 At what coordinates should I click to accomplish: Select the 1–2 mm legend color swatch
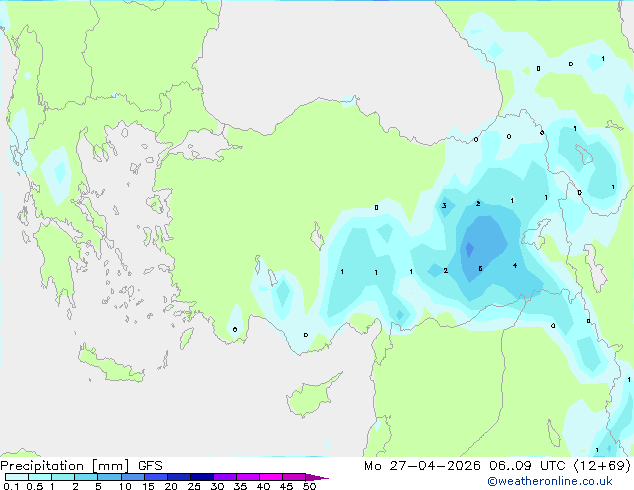coord(63,477)
